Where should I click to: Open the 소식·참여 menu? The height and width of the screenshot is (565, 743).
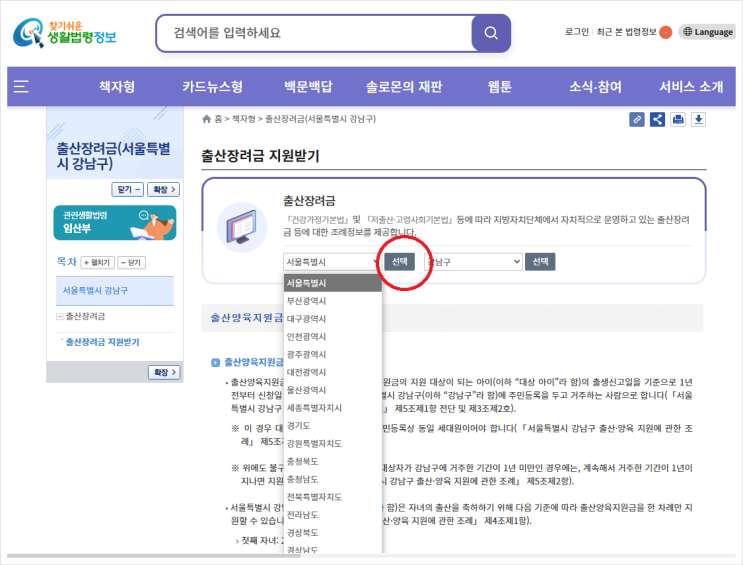595,86
